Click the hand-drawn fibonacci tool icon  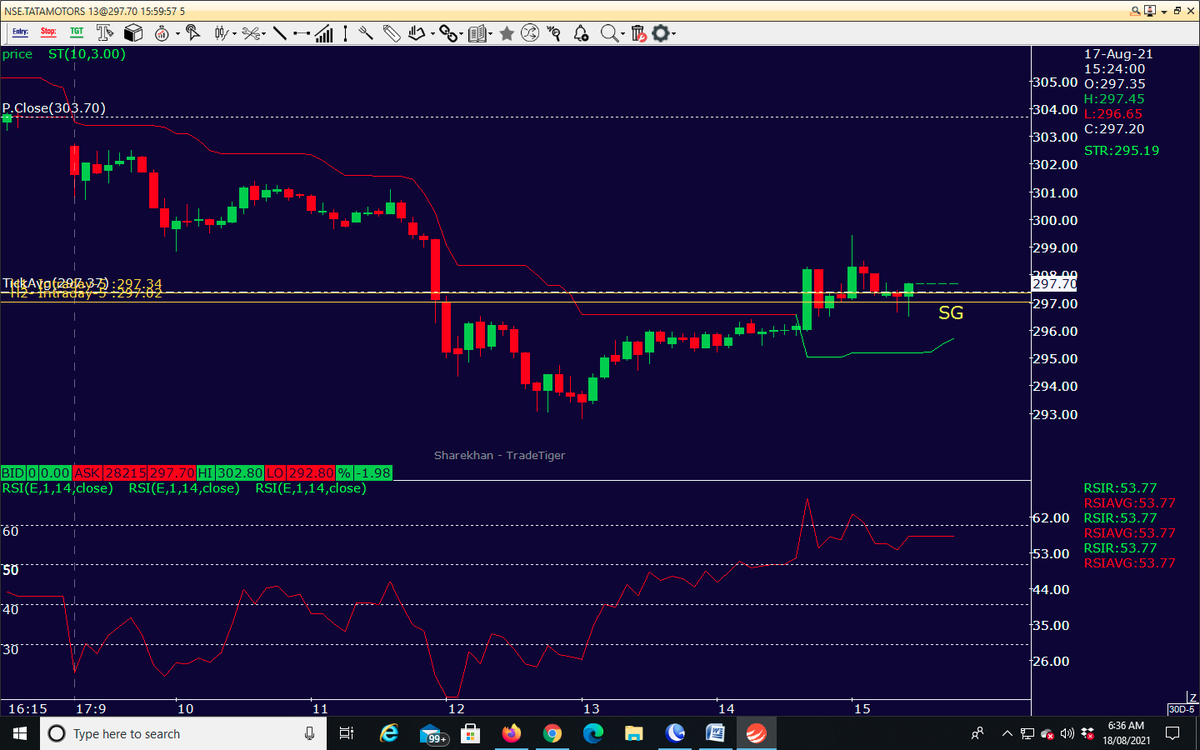pos(416,33)
